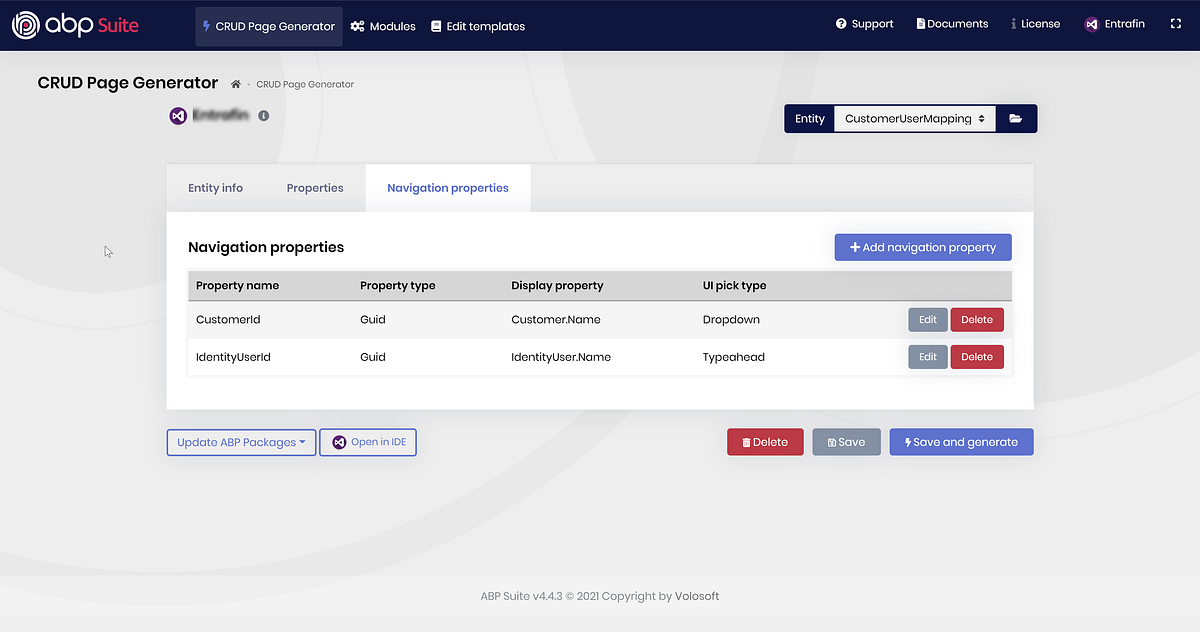The image size is (1200, 632).
Task: Click the home breadcrumb icon
Action: (234, 84)
